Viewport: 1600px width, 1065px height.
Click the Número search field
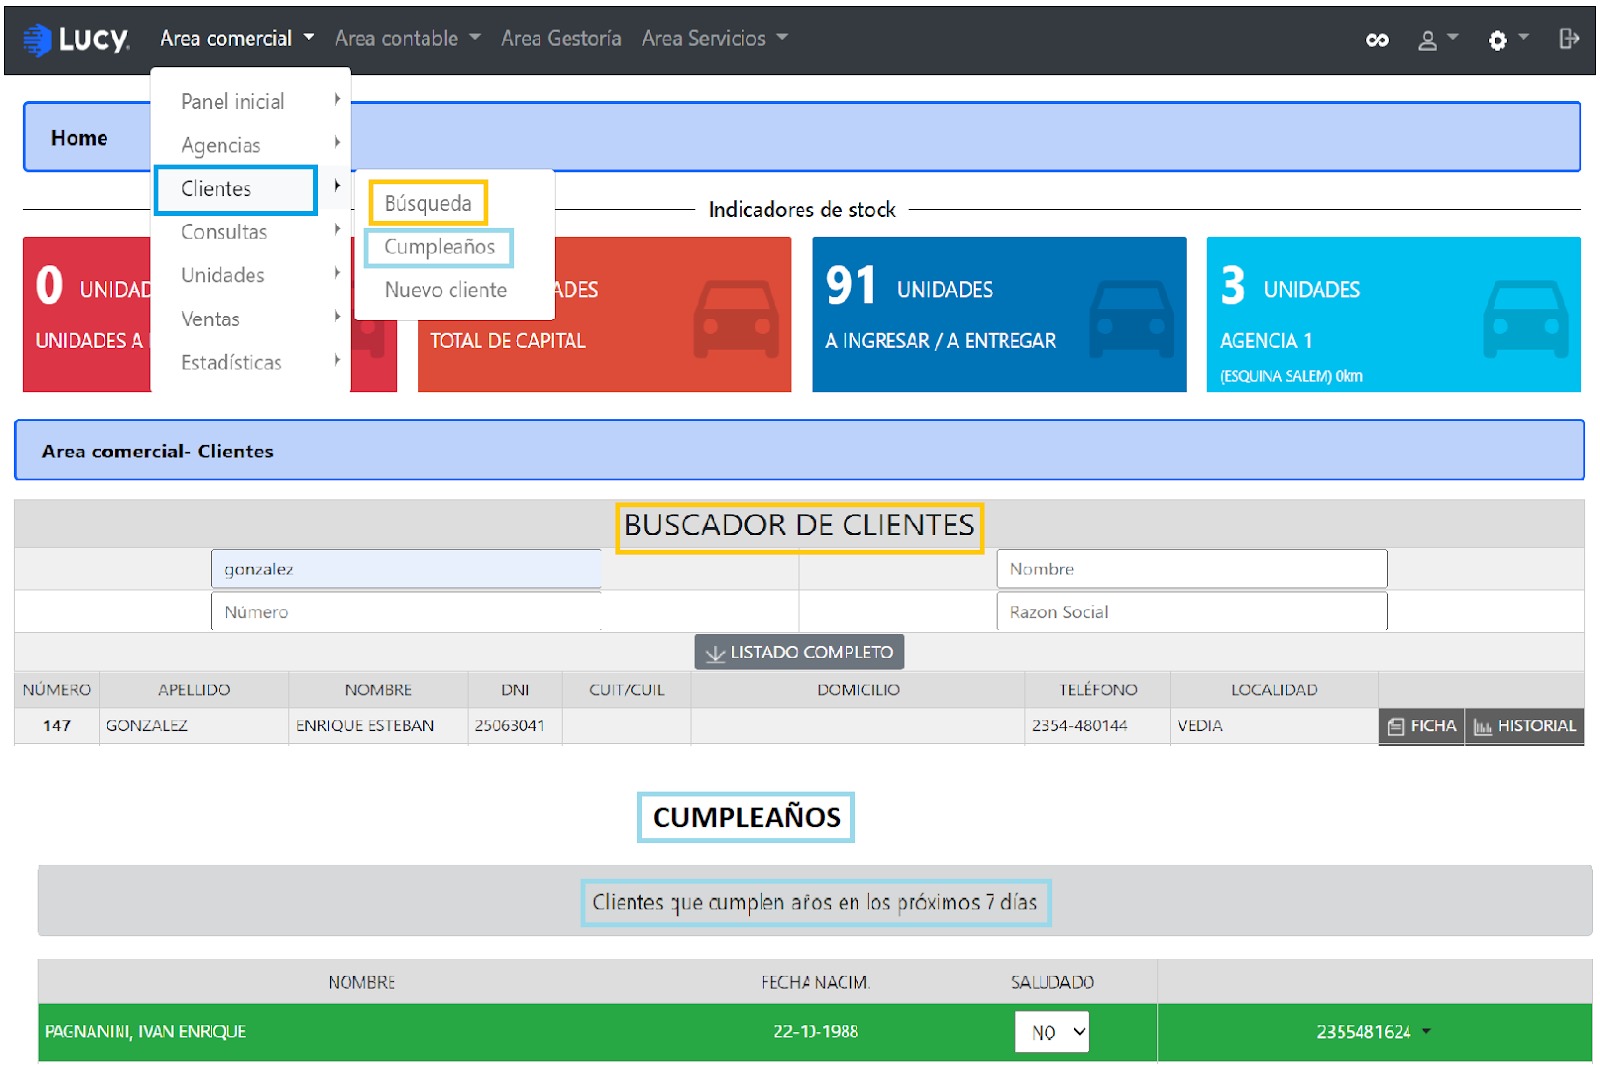click(406, 612)
